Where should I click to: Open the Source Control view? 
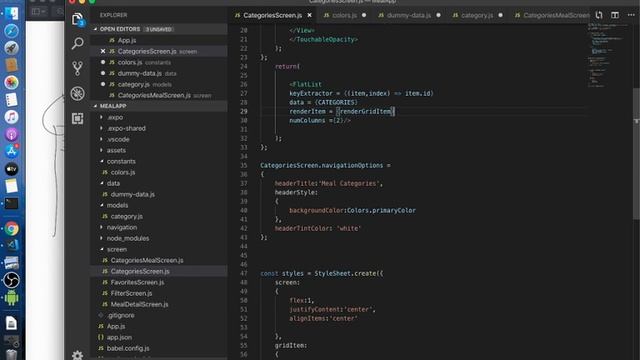(77, 68)
